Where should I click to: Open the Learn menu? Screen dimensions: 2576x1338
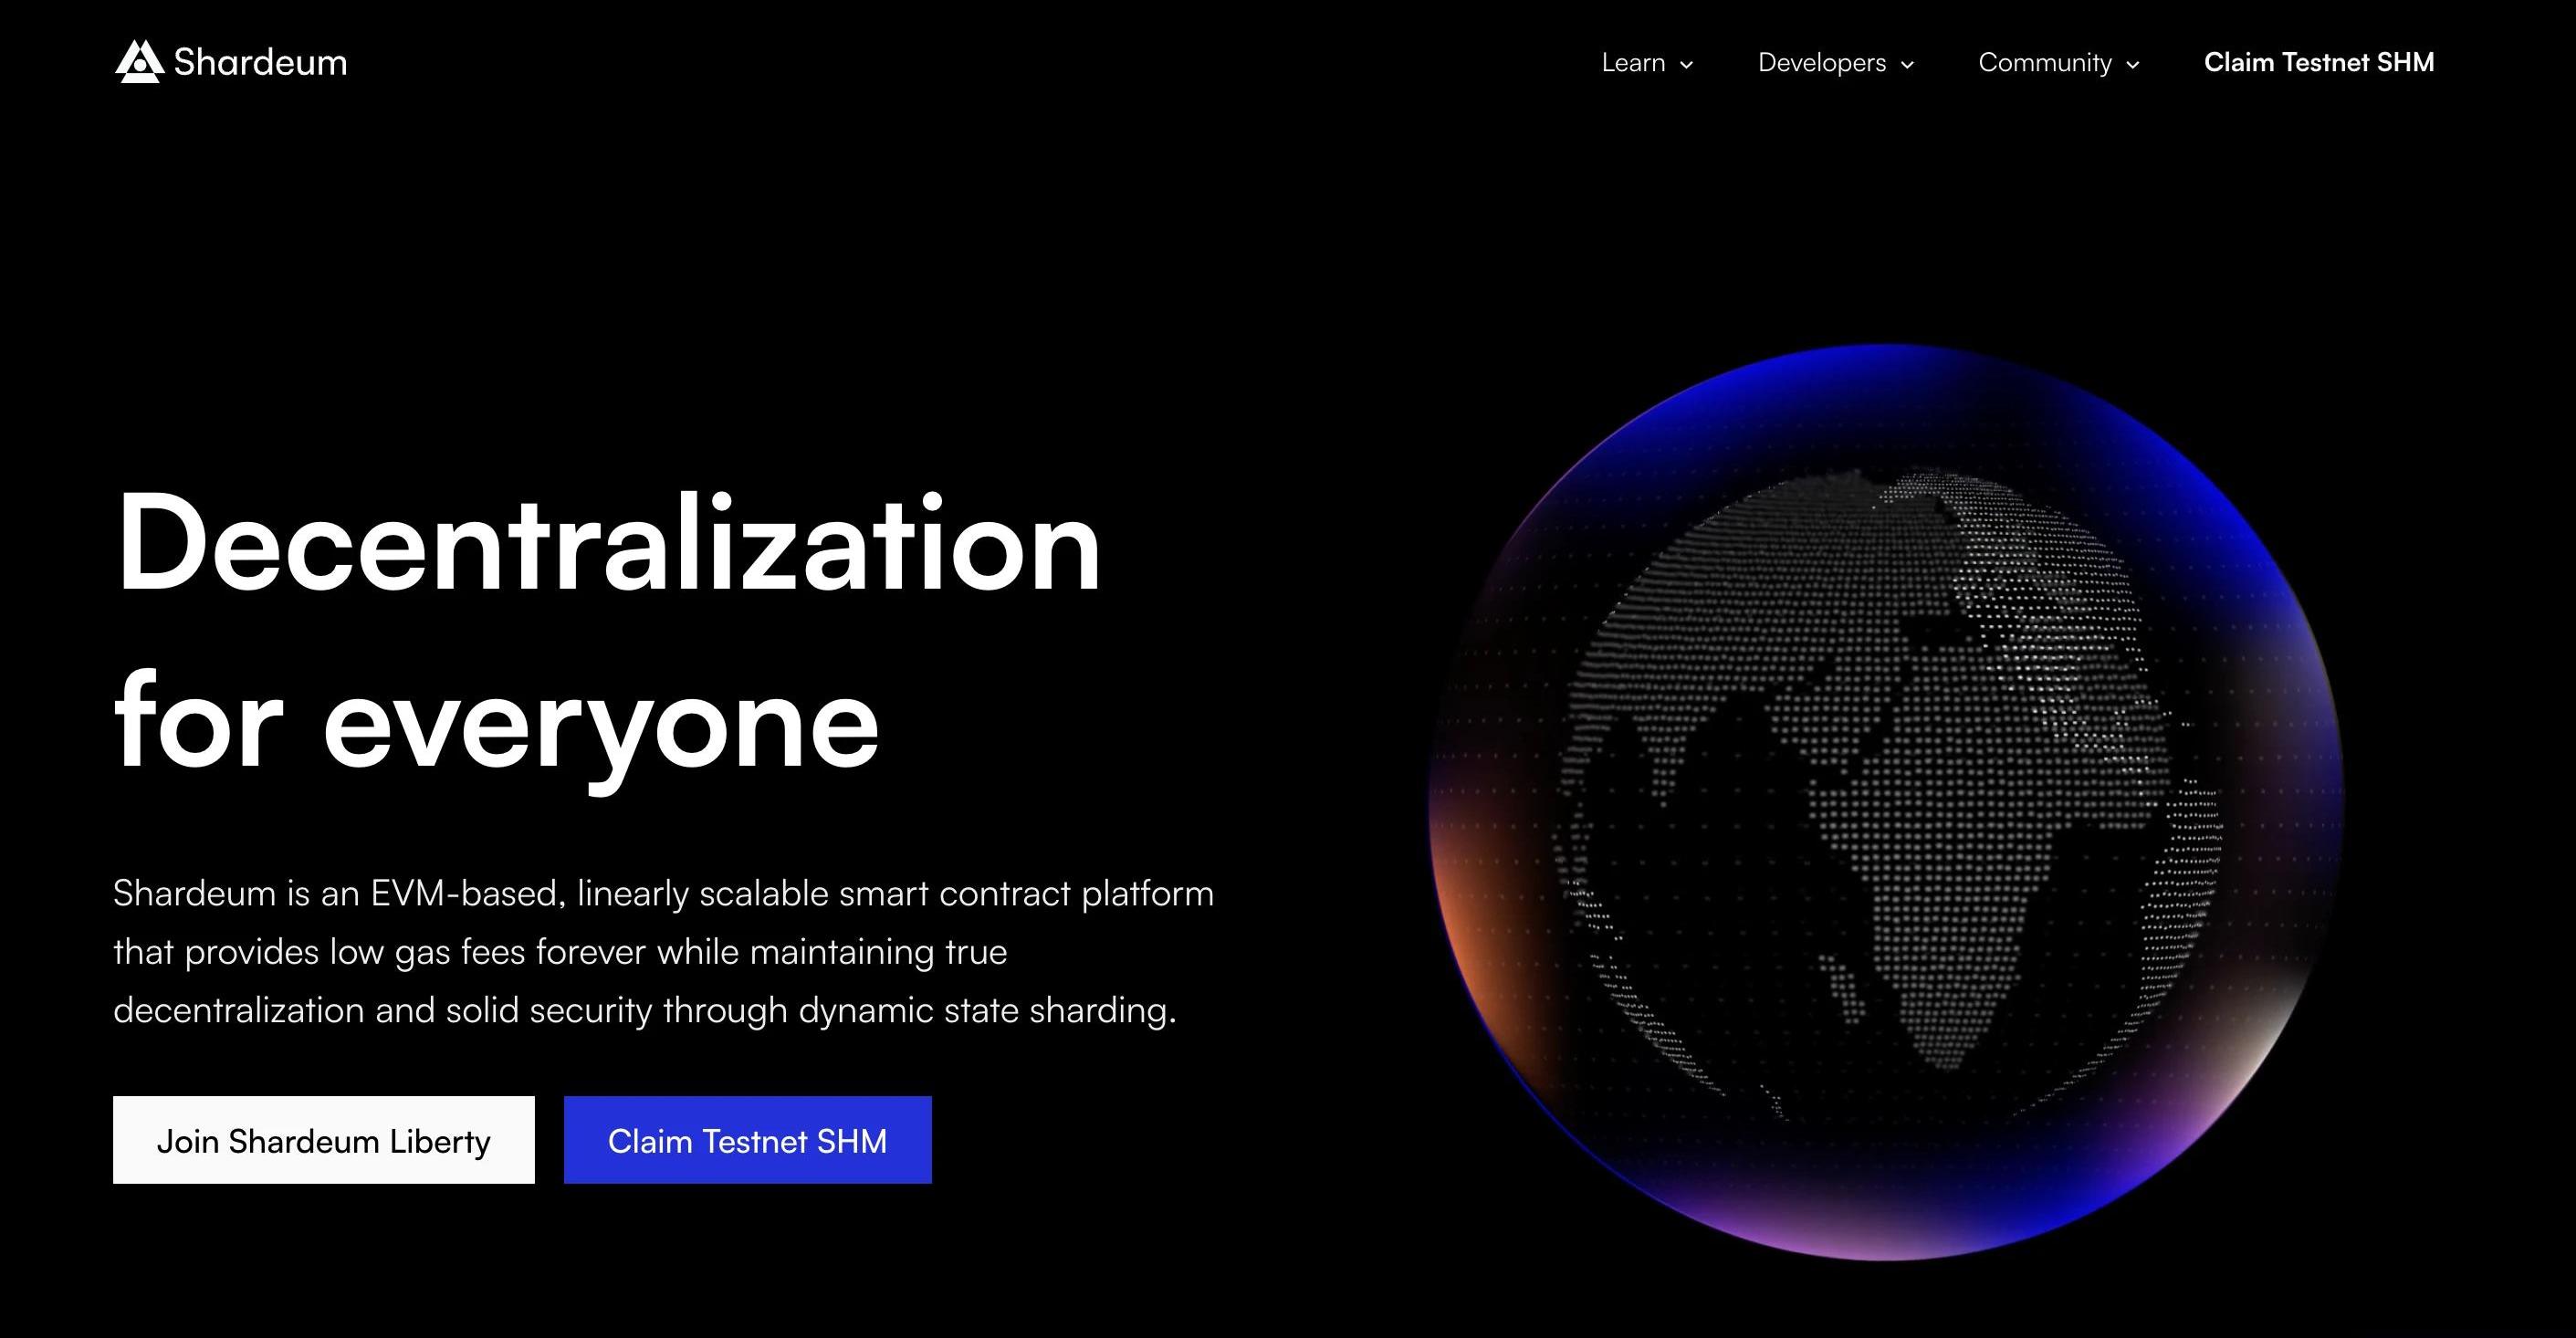[1633, 63]
